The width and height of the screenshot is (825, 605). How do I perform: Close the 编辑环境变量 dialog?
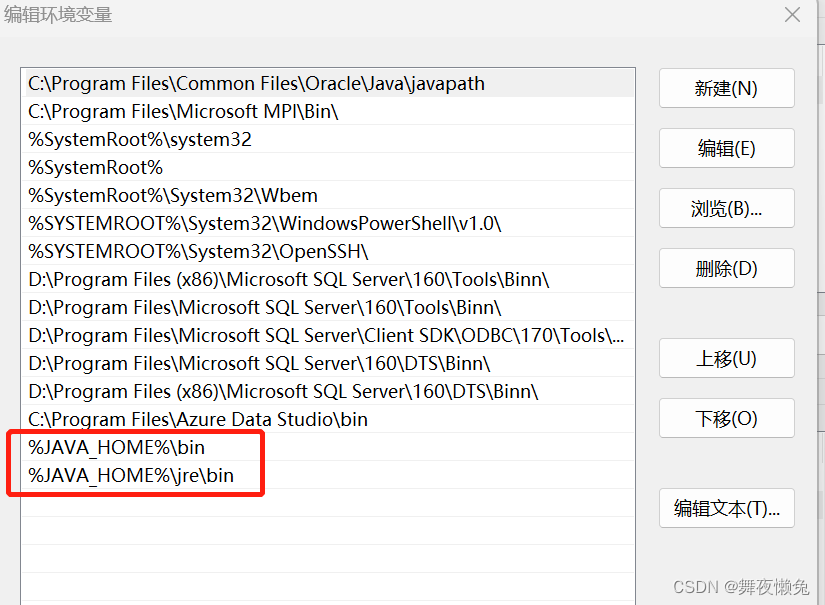(792, 14)
